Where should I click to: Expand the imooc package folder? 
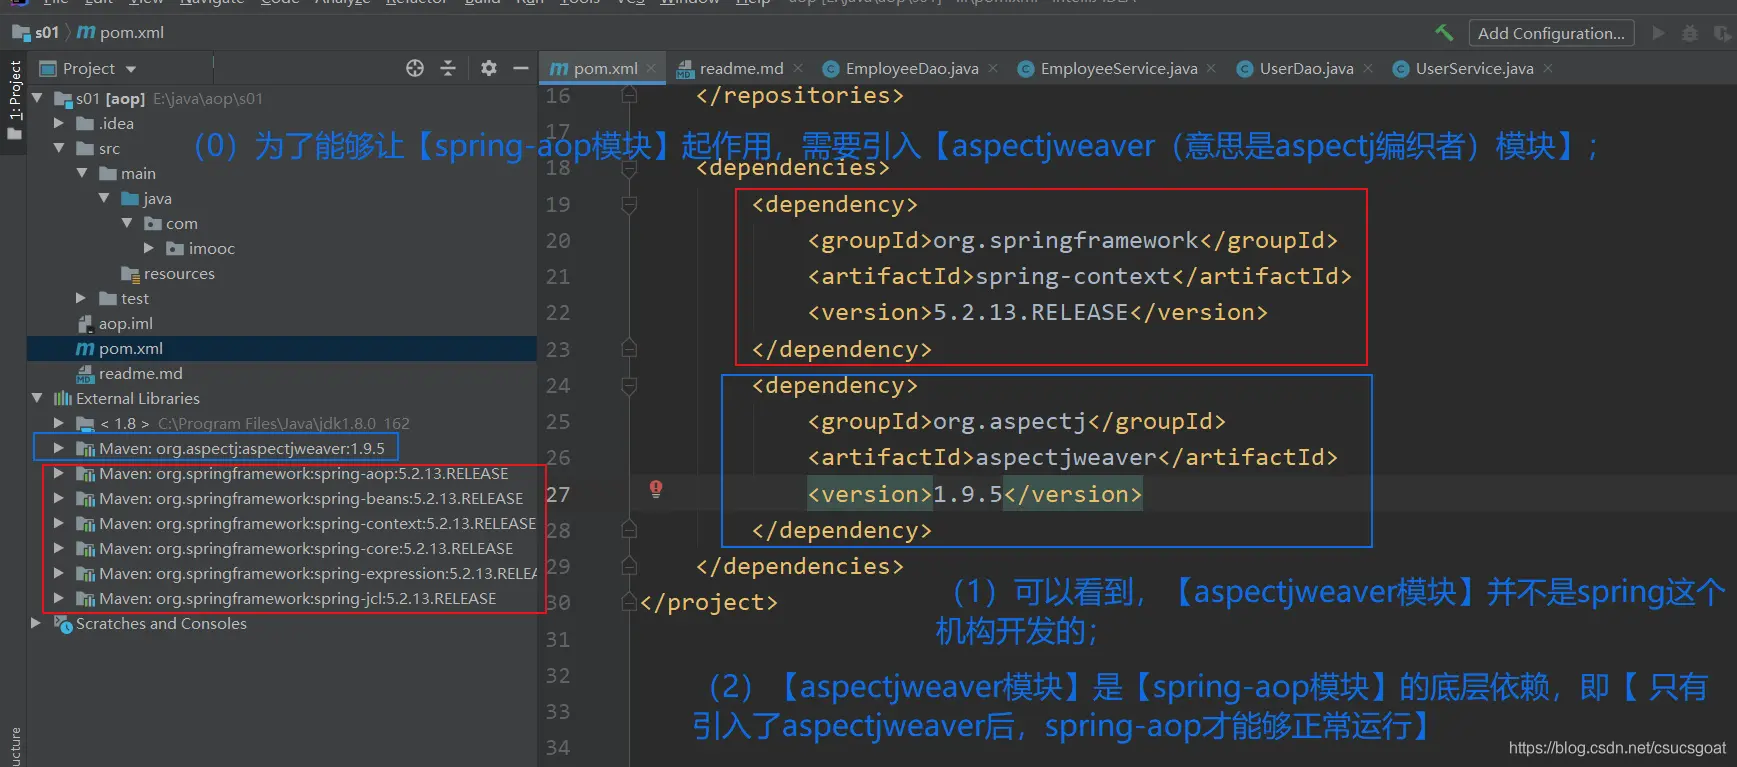click(149, 248)
